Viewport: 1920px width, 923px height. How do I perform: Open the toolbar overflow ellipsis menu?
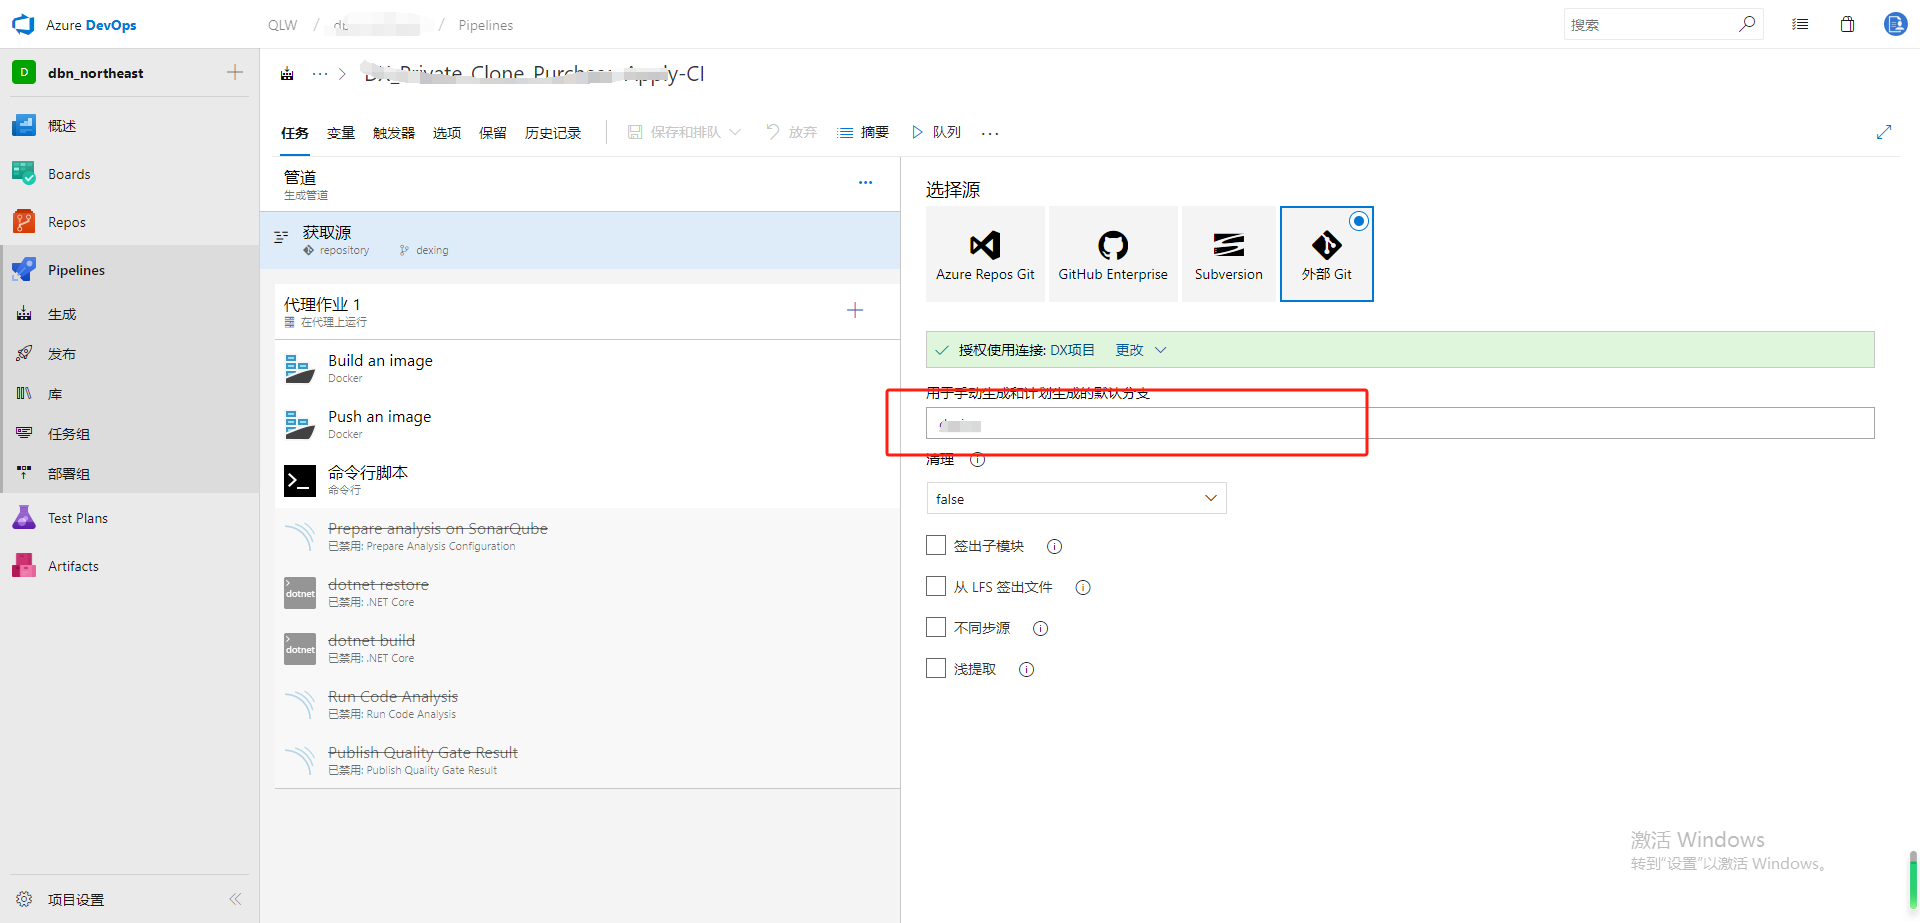click(x=990, y=133)
